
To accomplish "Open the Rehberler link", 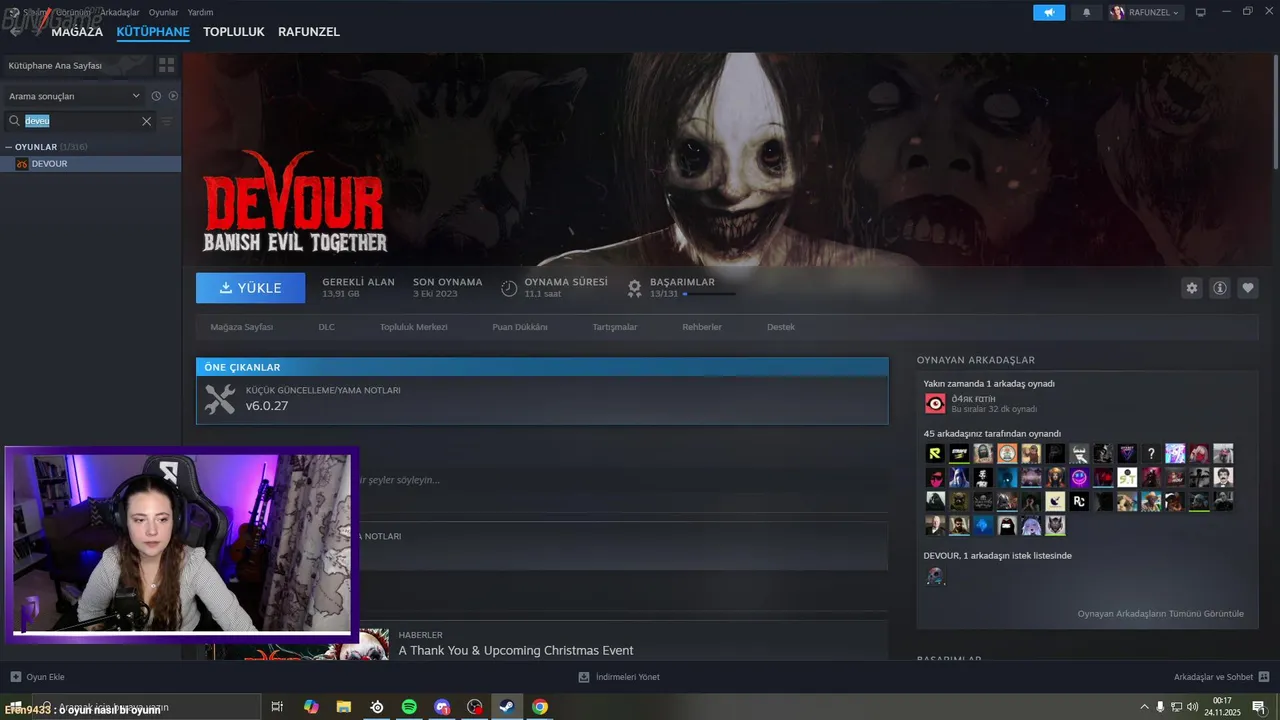I will pyautogui.click(x=702, y=327).
